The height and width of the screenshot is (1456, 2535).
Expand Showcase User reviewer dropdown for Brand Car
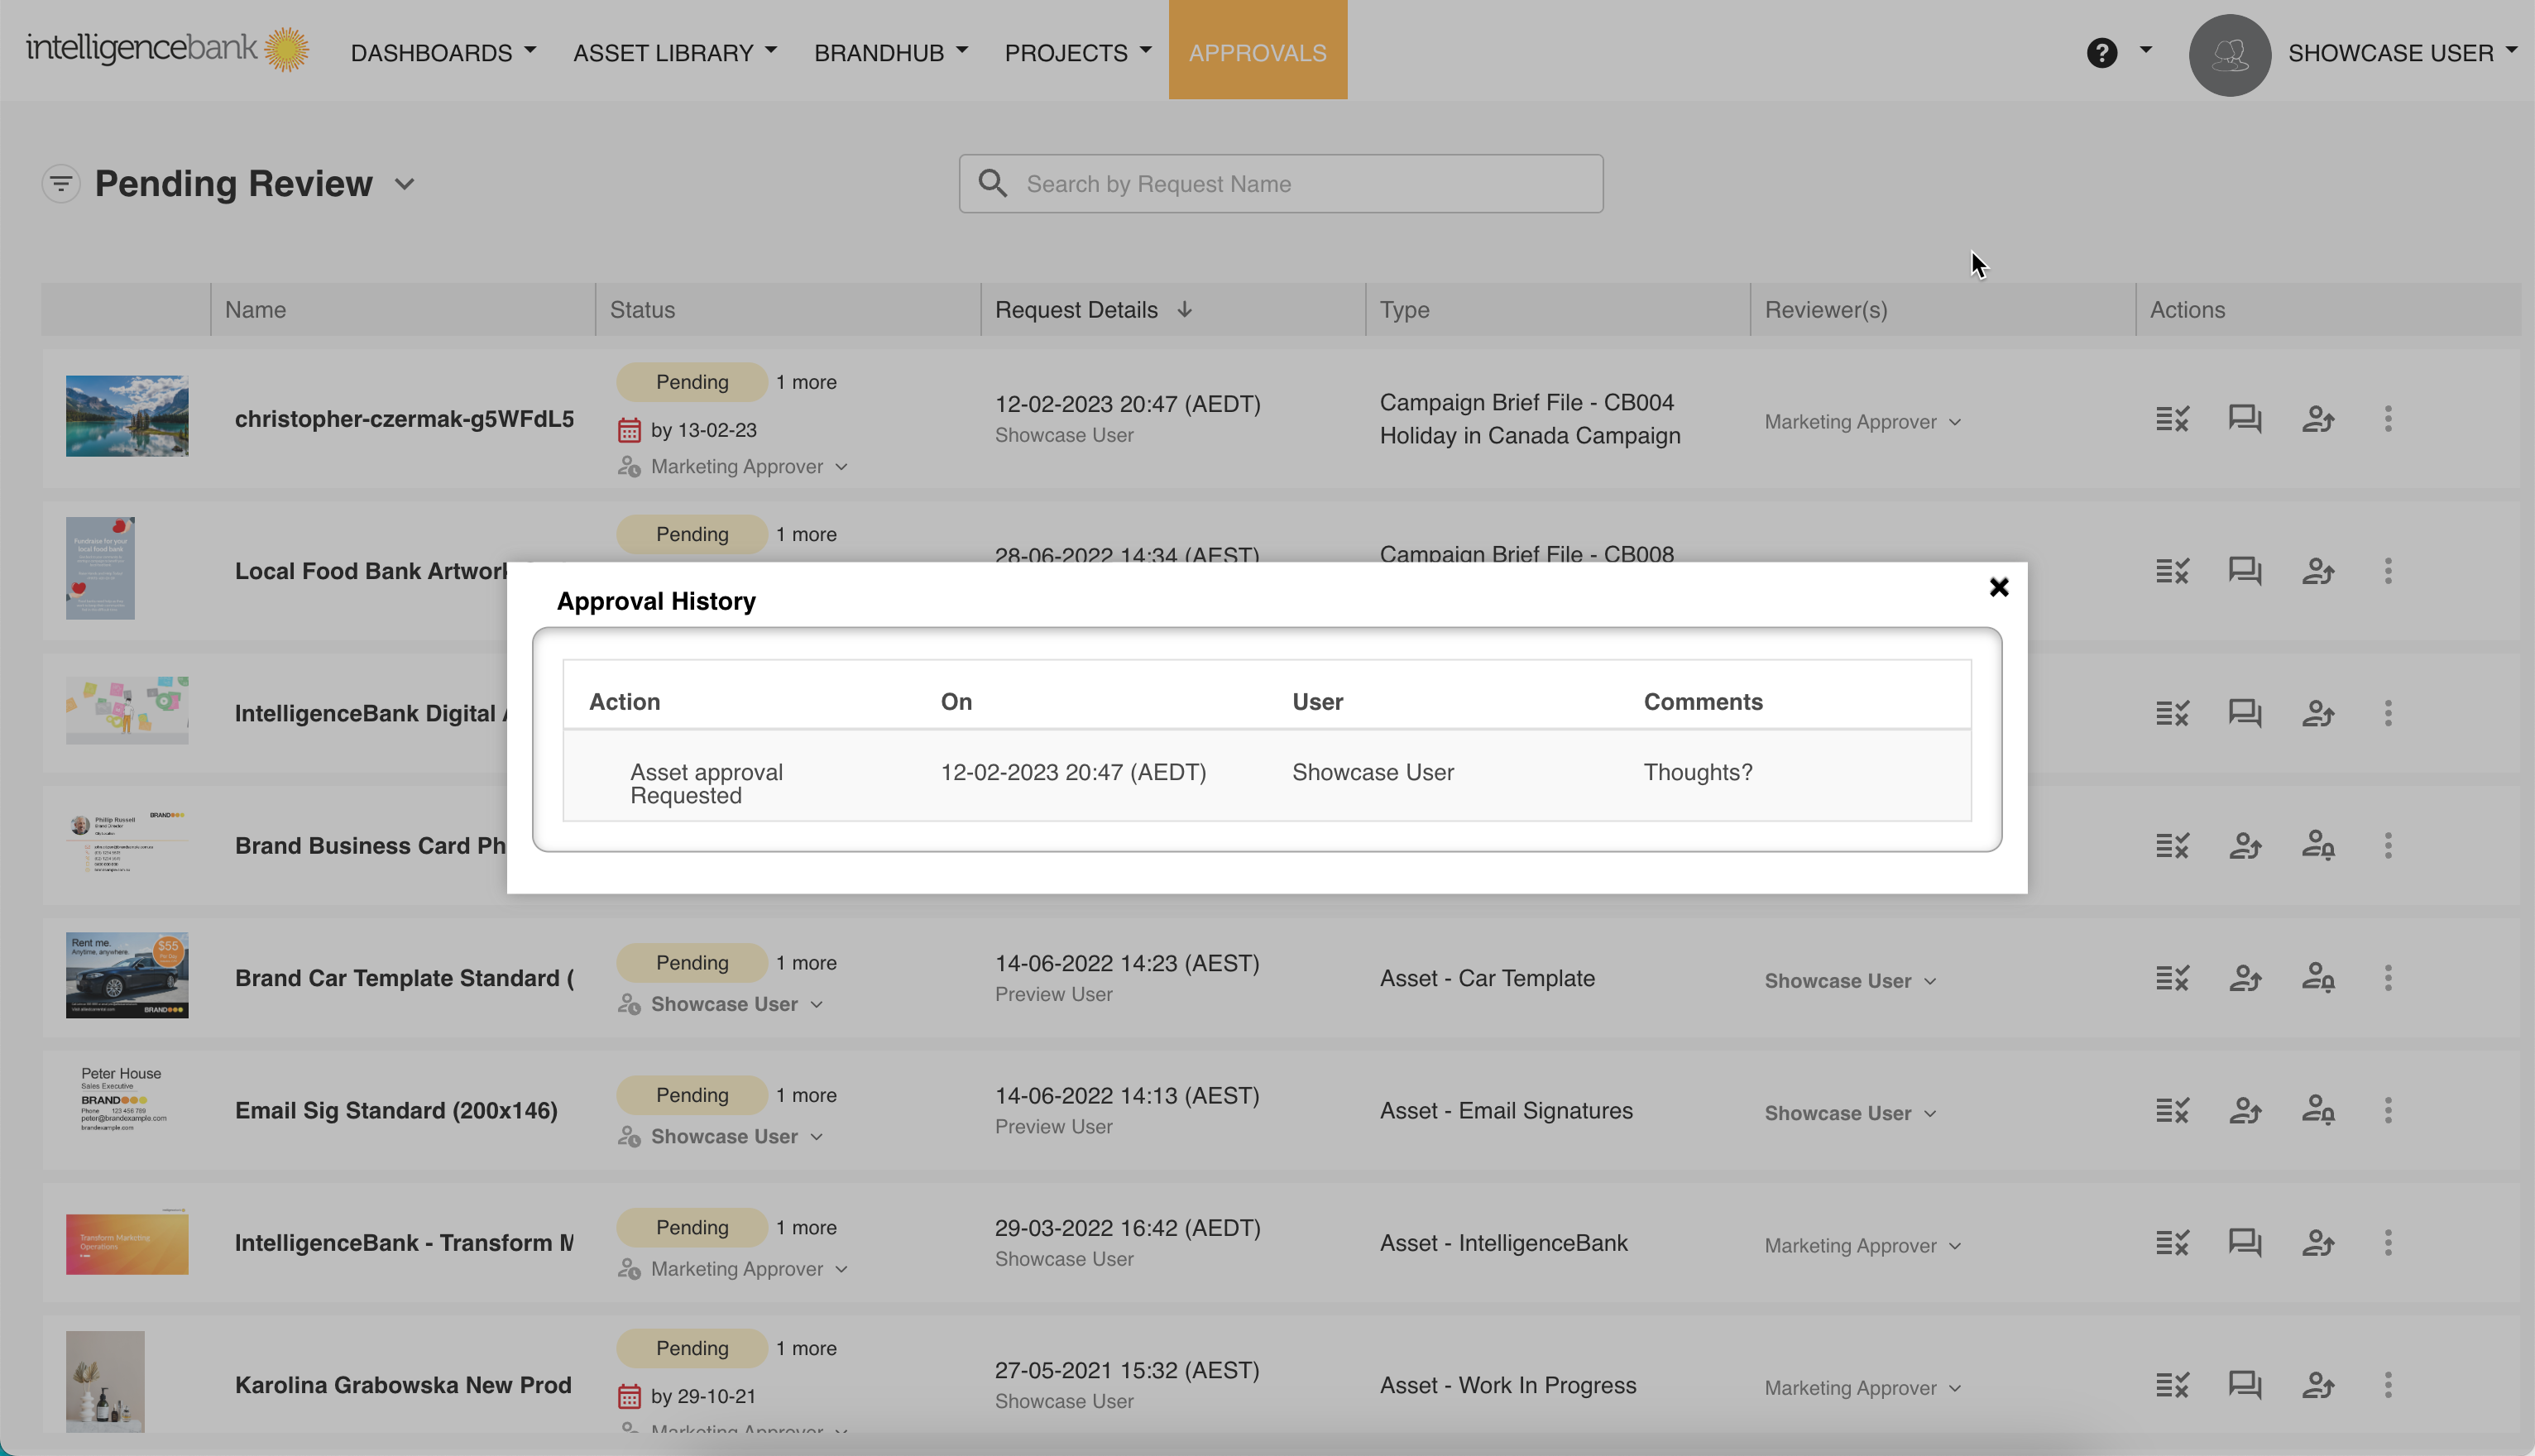point(1929,981)
